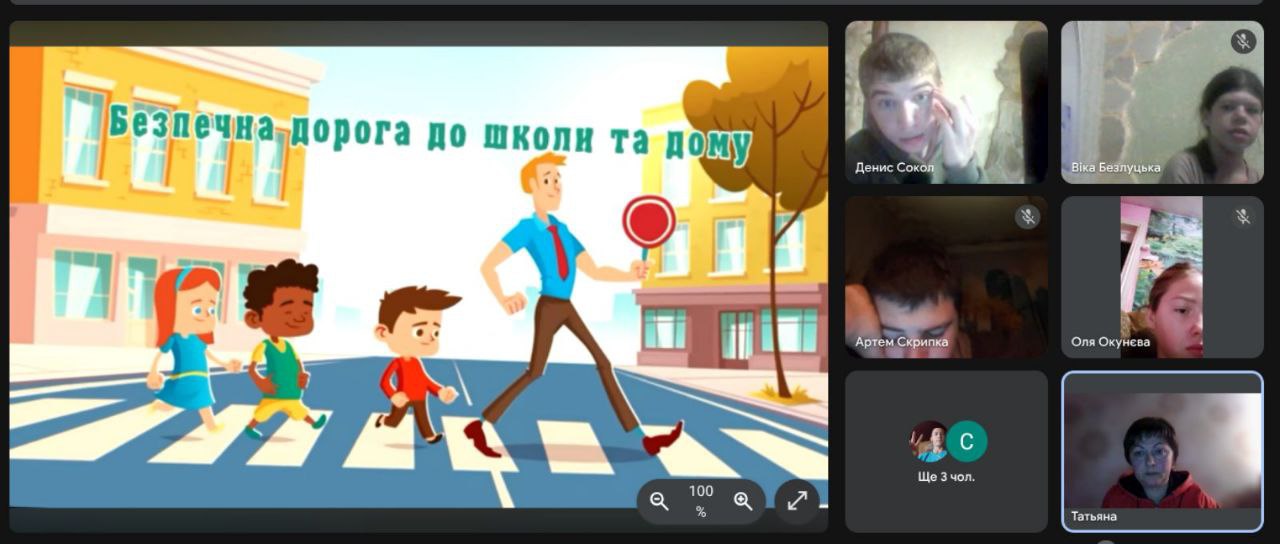1280x544 pixels.
Task: Click the muted mic icon on Оля Окунева's tile
Action: click(1243, 216)
